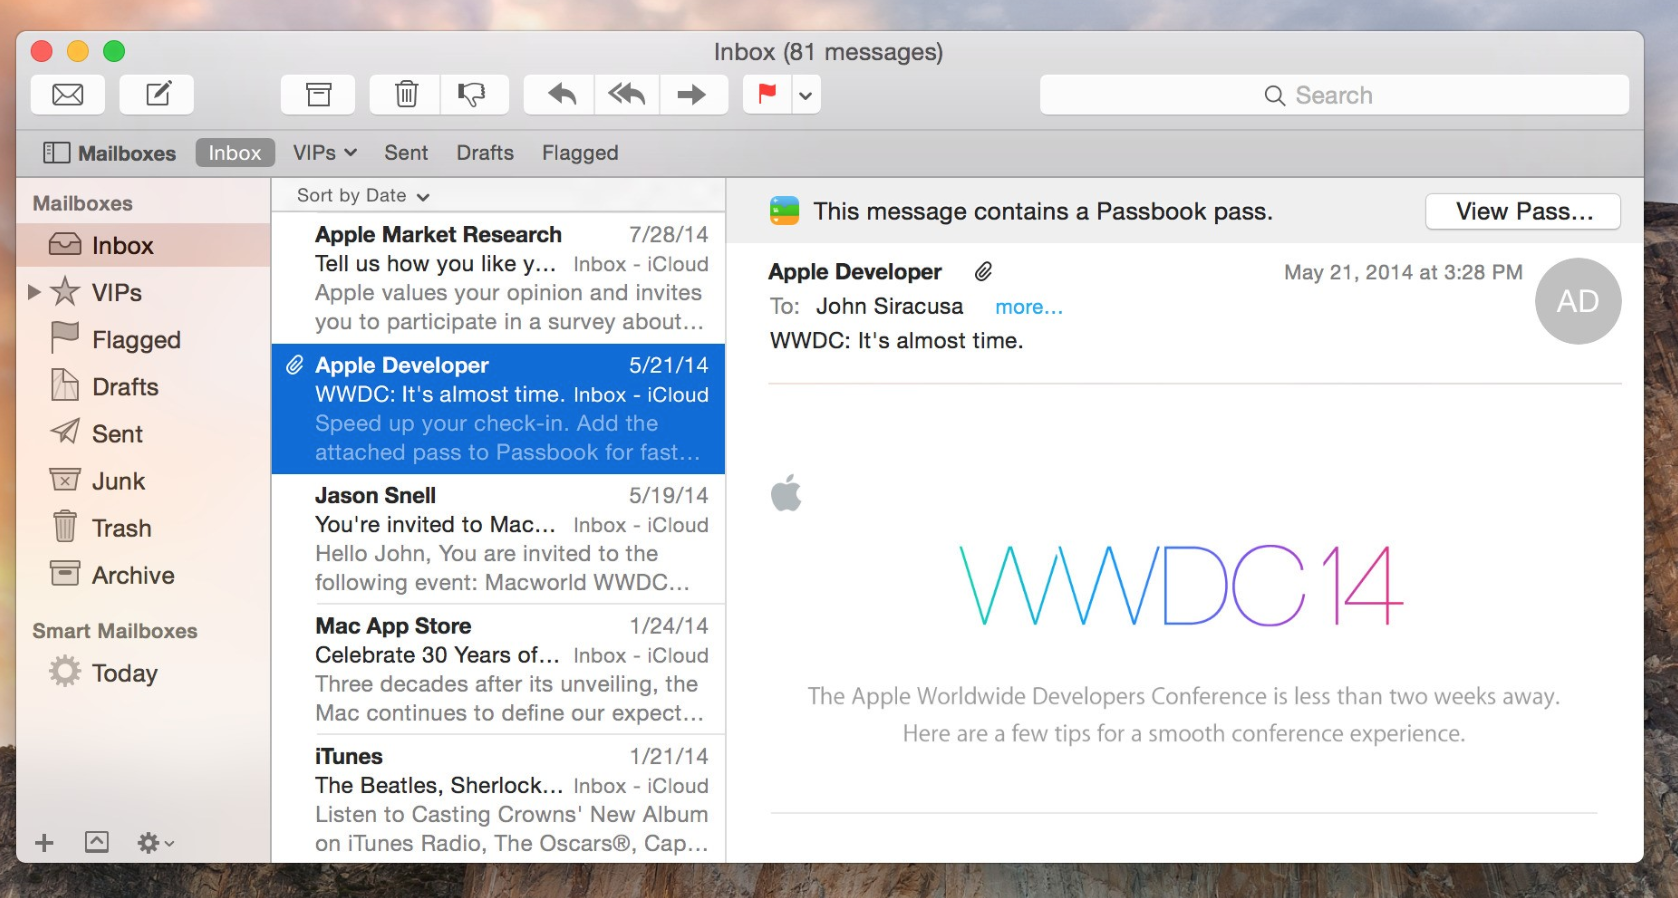
Task: Click into the Search field
Action: coord(1334,95)
